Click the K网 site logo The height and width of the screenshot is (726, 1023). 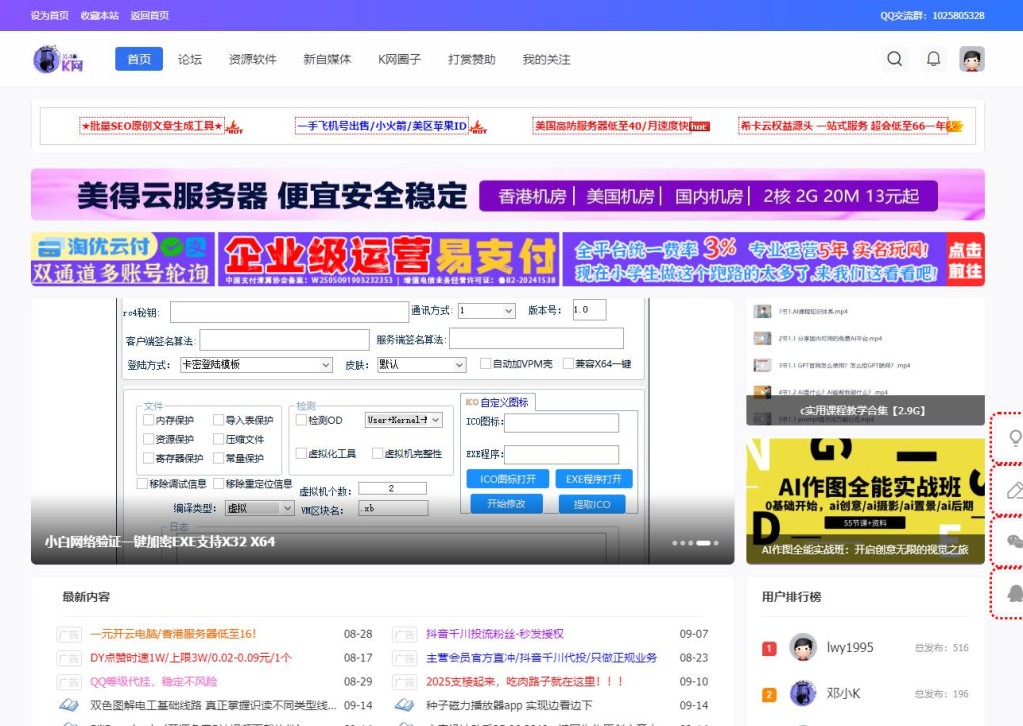point(58,59)
